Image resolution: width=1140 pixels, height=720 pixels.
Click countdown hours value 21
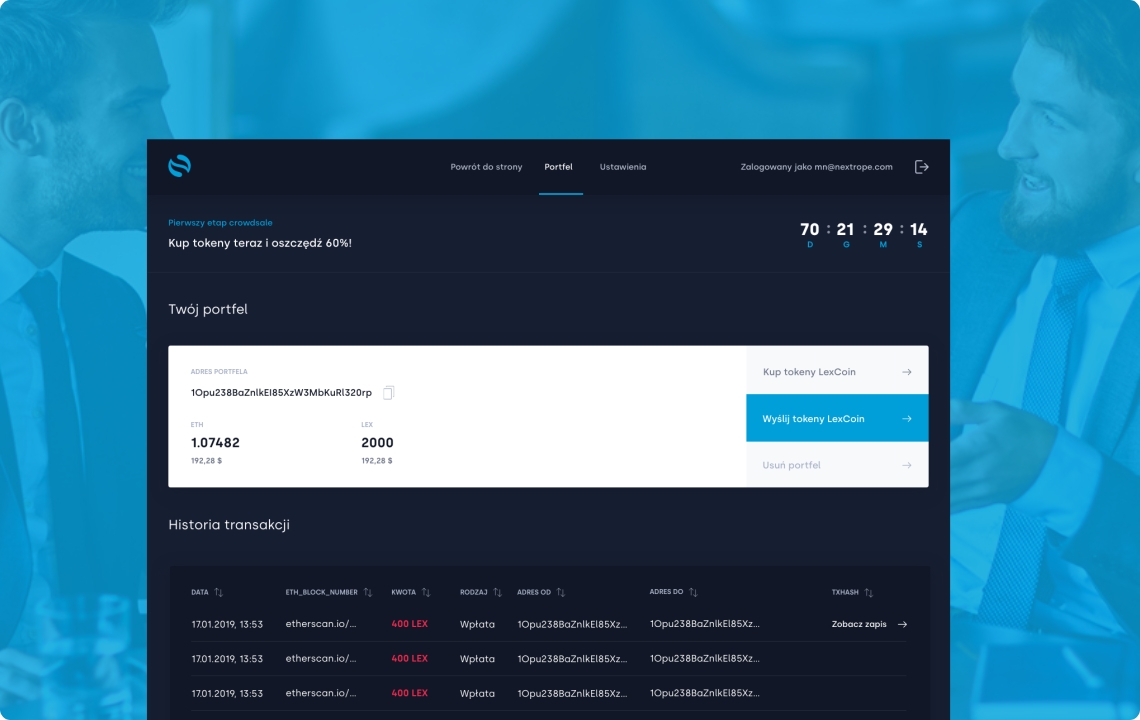845,230
